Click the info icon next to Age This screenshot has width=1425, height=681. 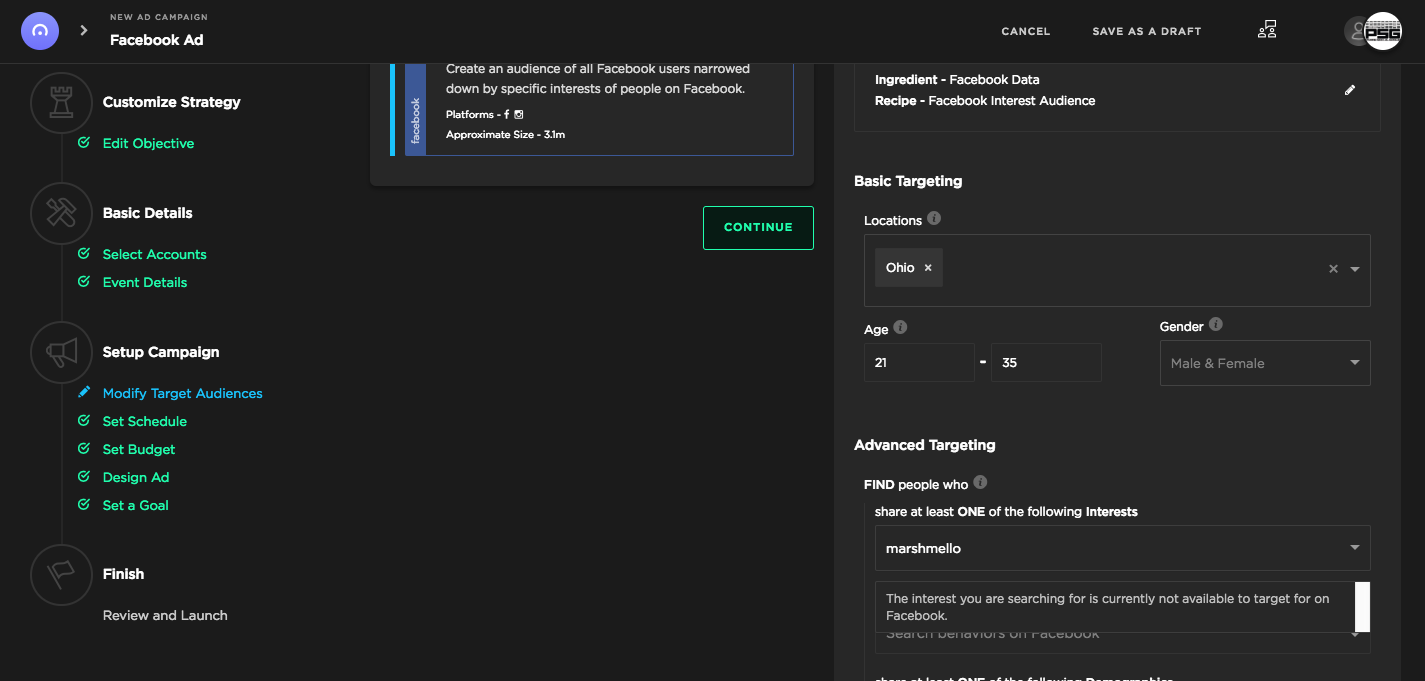[900, 327]
